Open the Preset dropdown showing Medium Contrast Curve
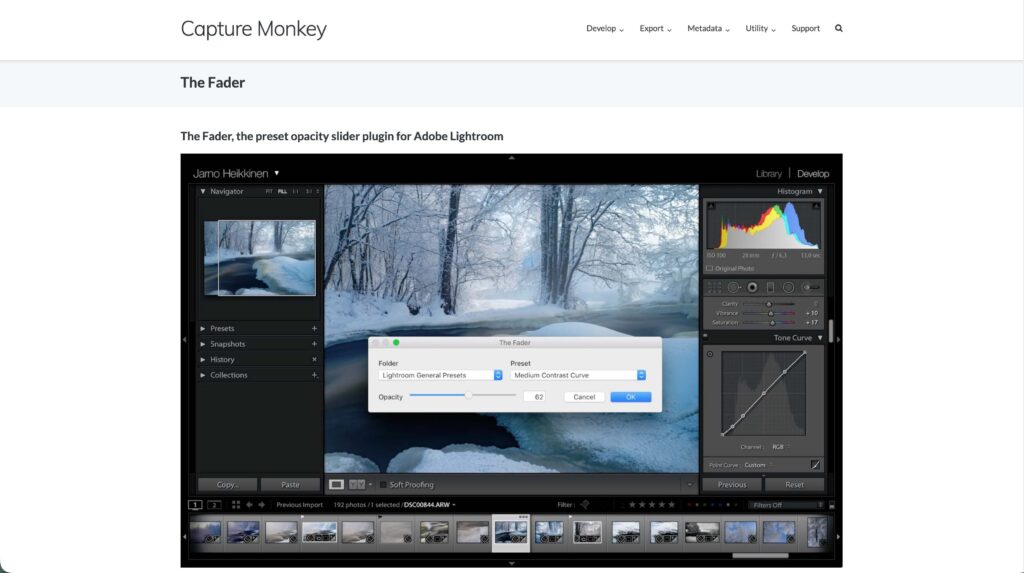1024x573 pixels. pos(578,375)
